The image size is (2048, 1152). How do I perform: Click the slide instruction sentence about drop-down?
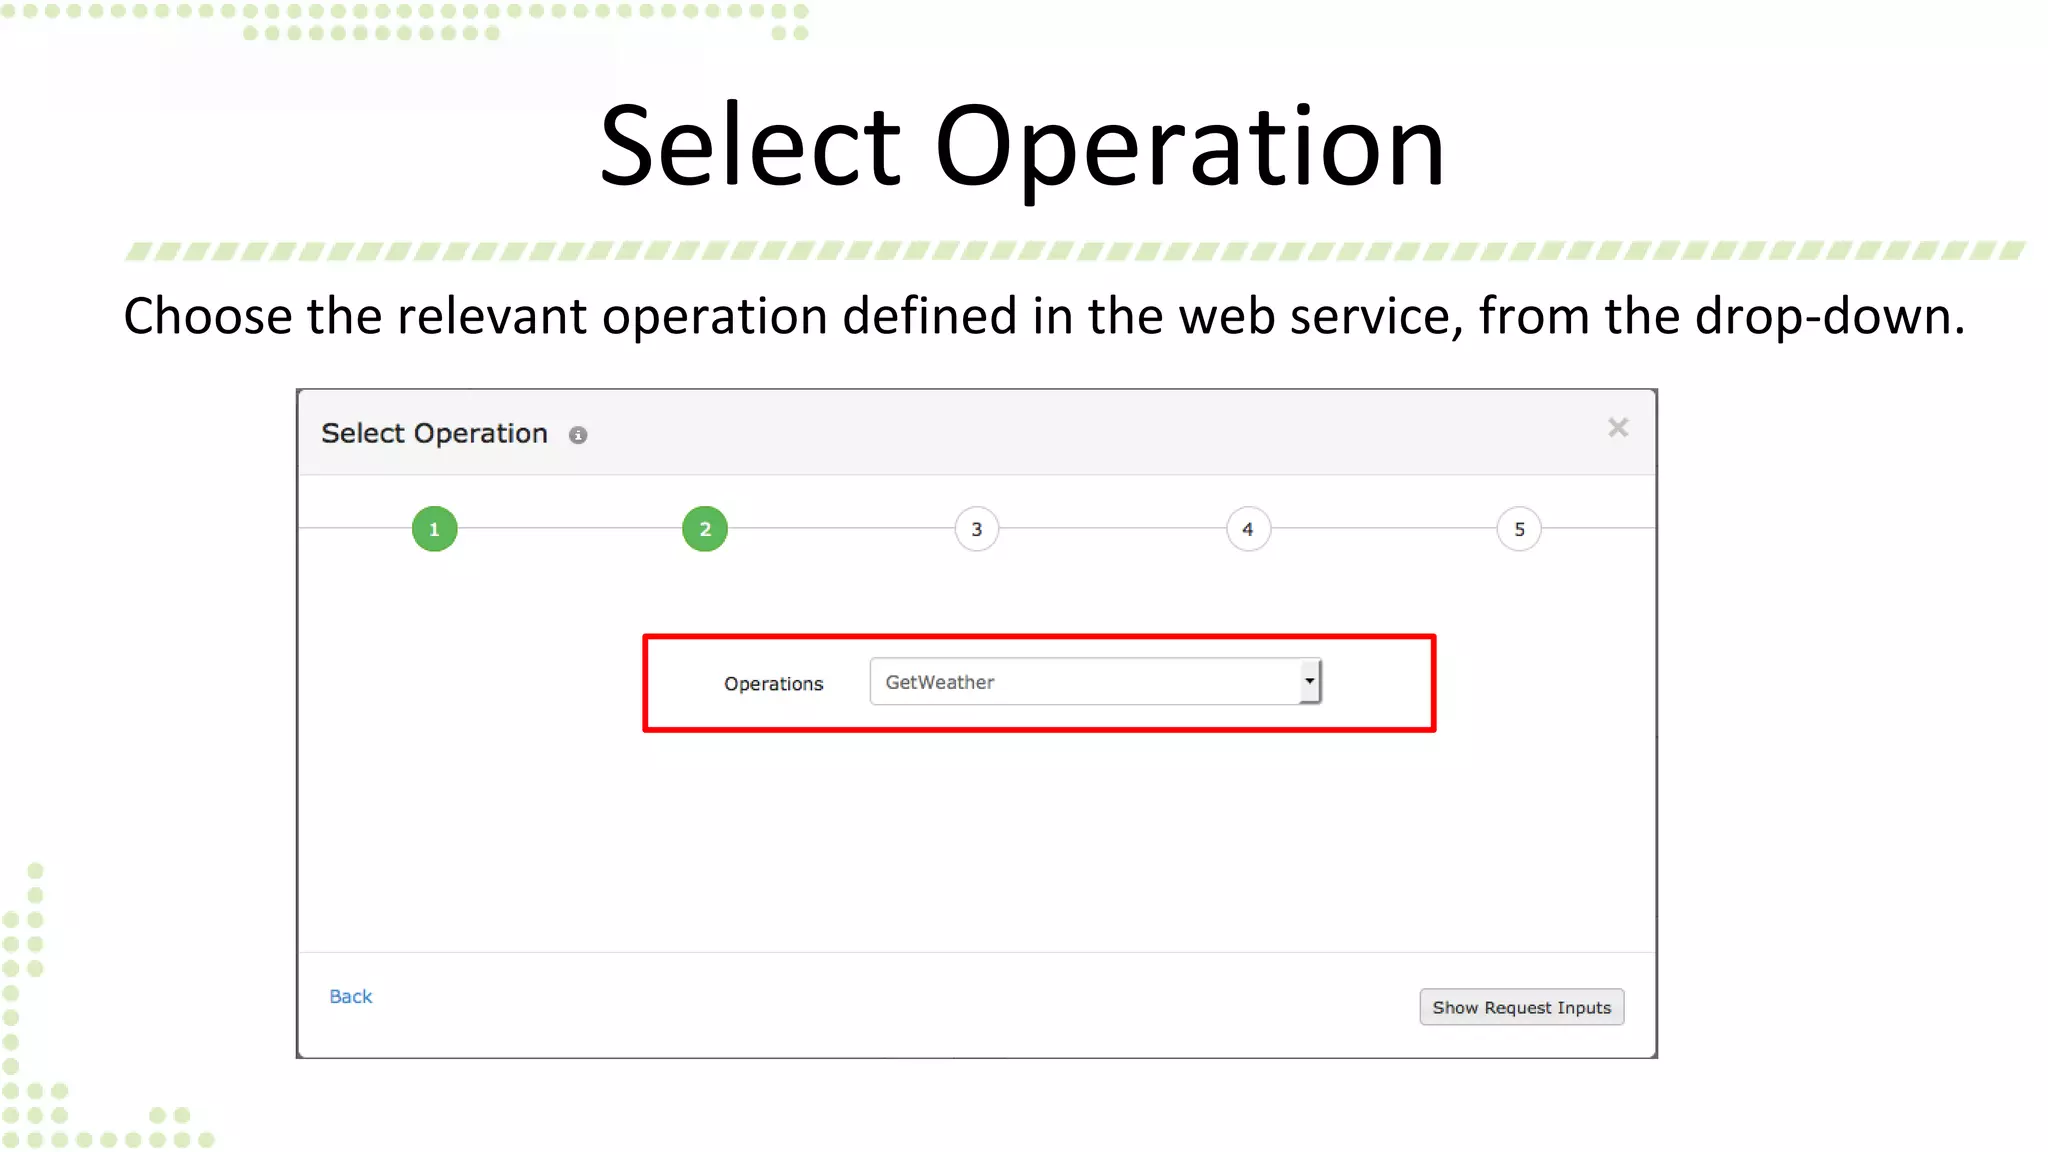click(1044, 316)
